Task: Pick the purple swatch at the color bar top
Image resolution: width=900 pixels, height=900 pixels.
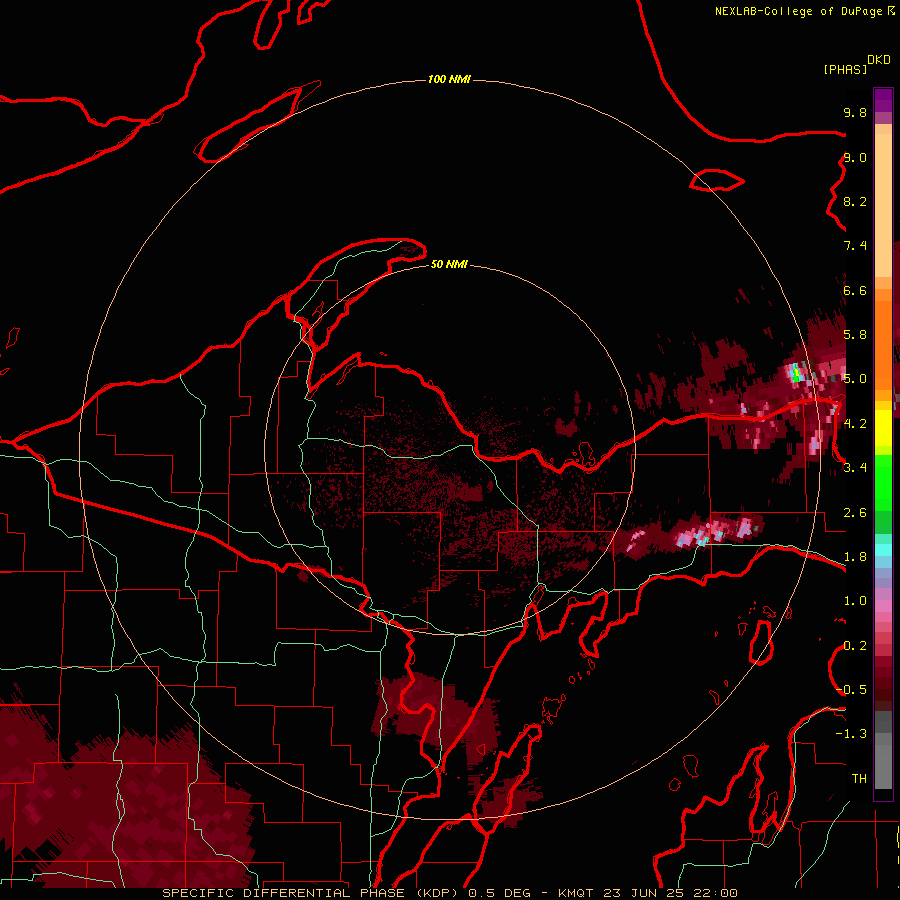Action: 883,100
